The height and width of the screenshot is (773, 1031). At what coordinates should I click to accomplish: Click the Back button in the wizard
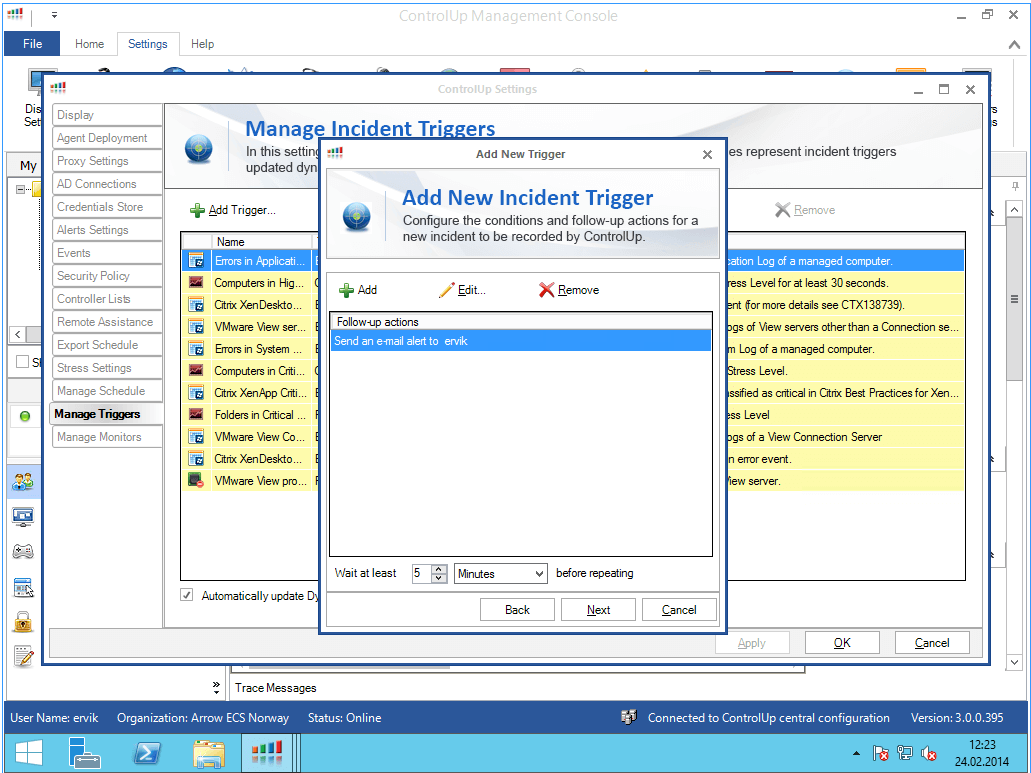pos(517,610)
